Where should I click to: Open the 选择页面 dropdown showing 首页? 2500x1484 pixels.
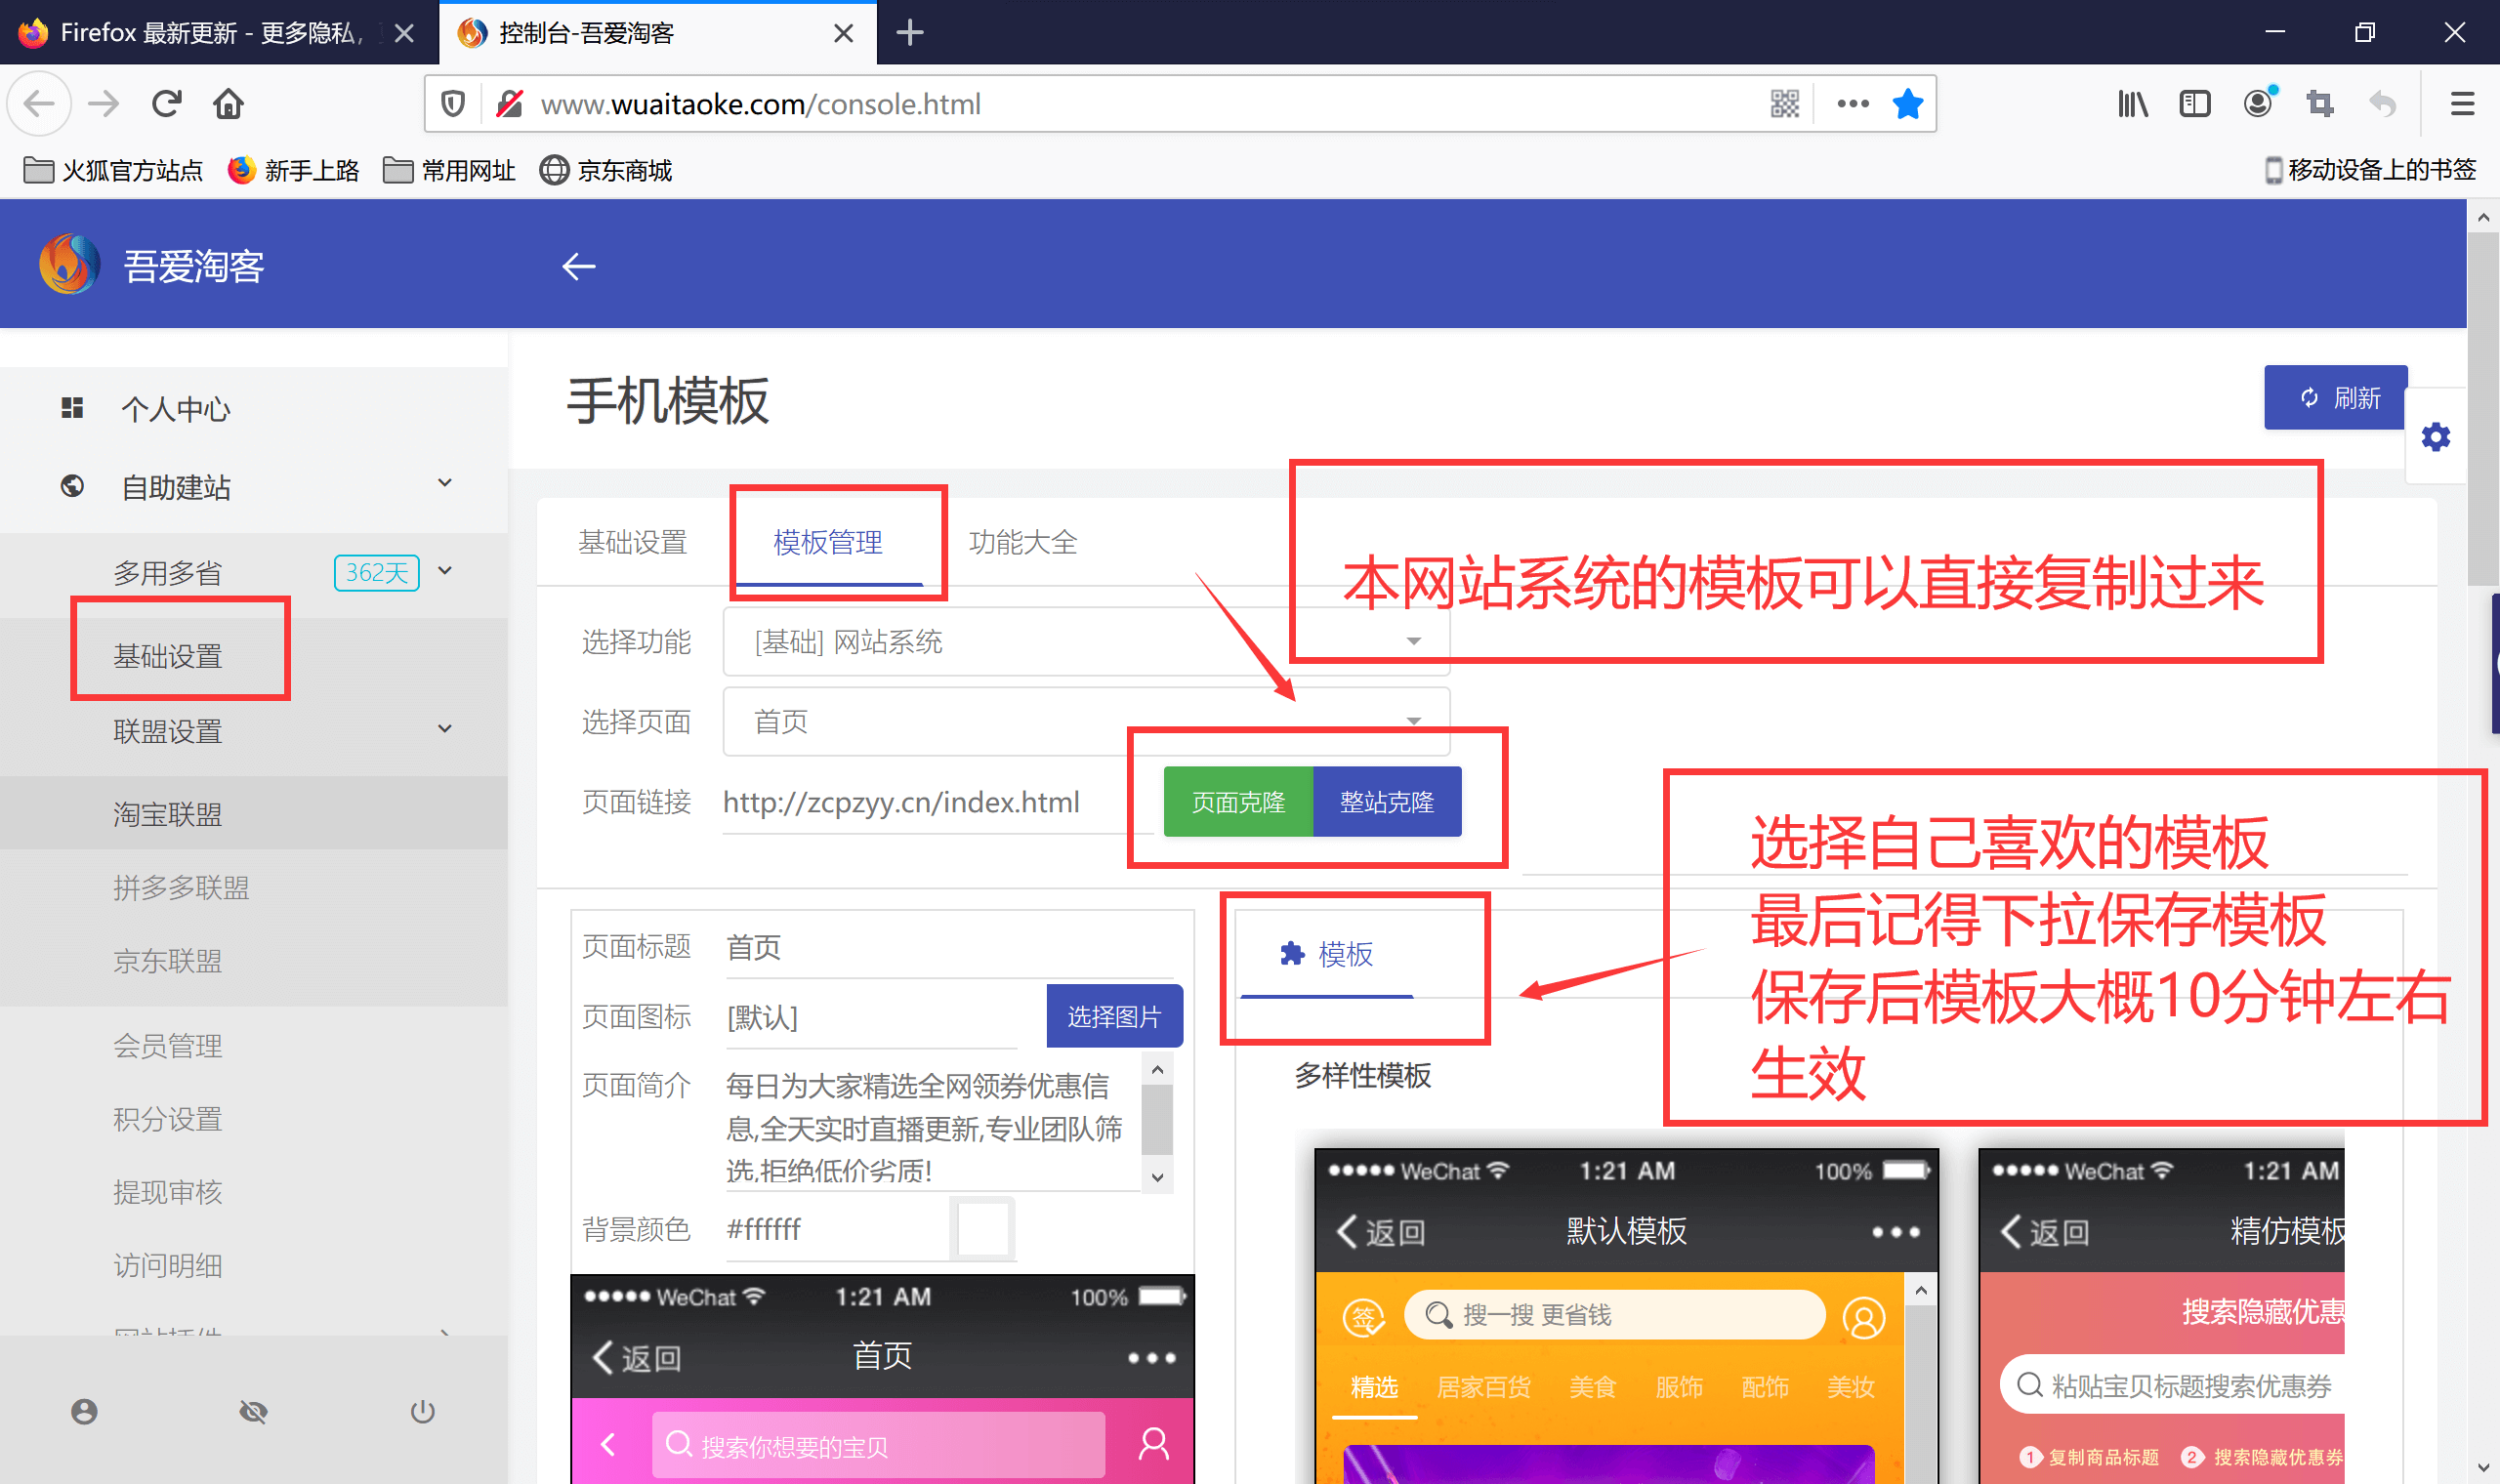click(1086, 721)
